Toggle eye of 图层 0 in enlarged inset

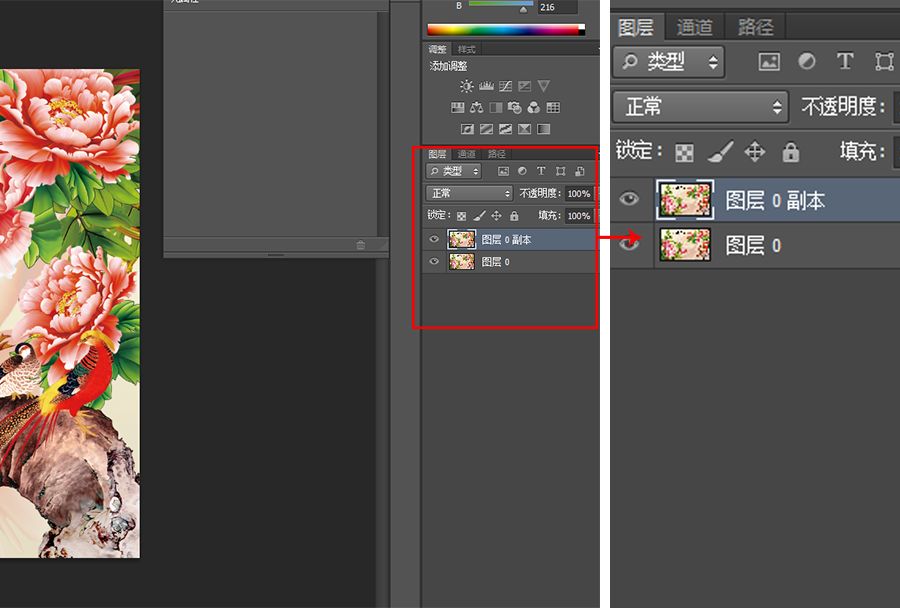pos(629,244)
